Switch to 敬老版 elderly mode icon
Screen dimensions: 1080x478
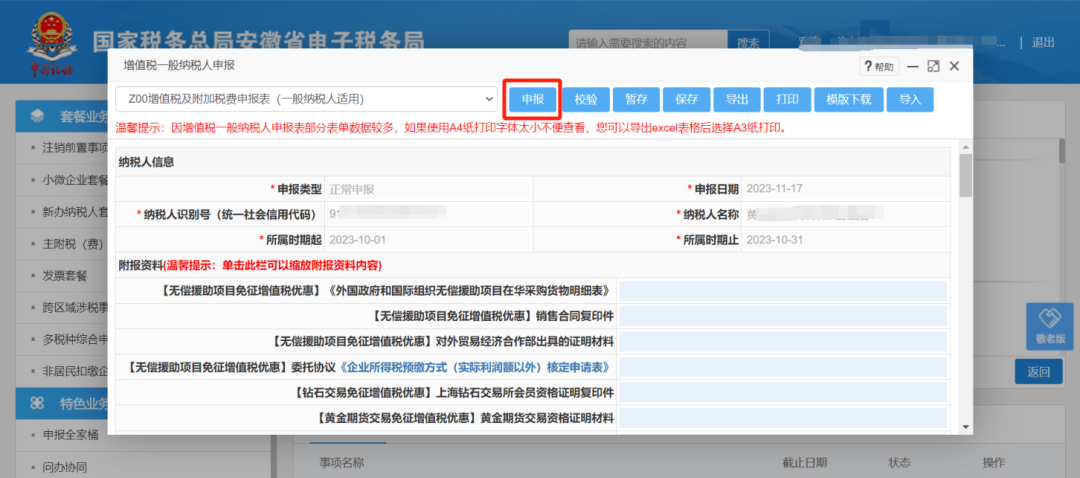pyautogui.click(x=1049, y=326)
